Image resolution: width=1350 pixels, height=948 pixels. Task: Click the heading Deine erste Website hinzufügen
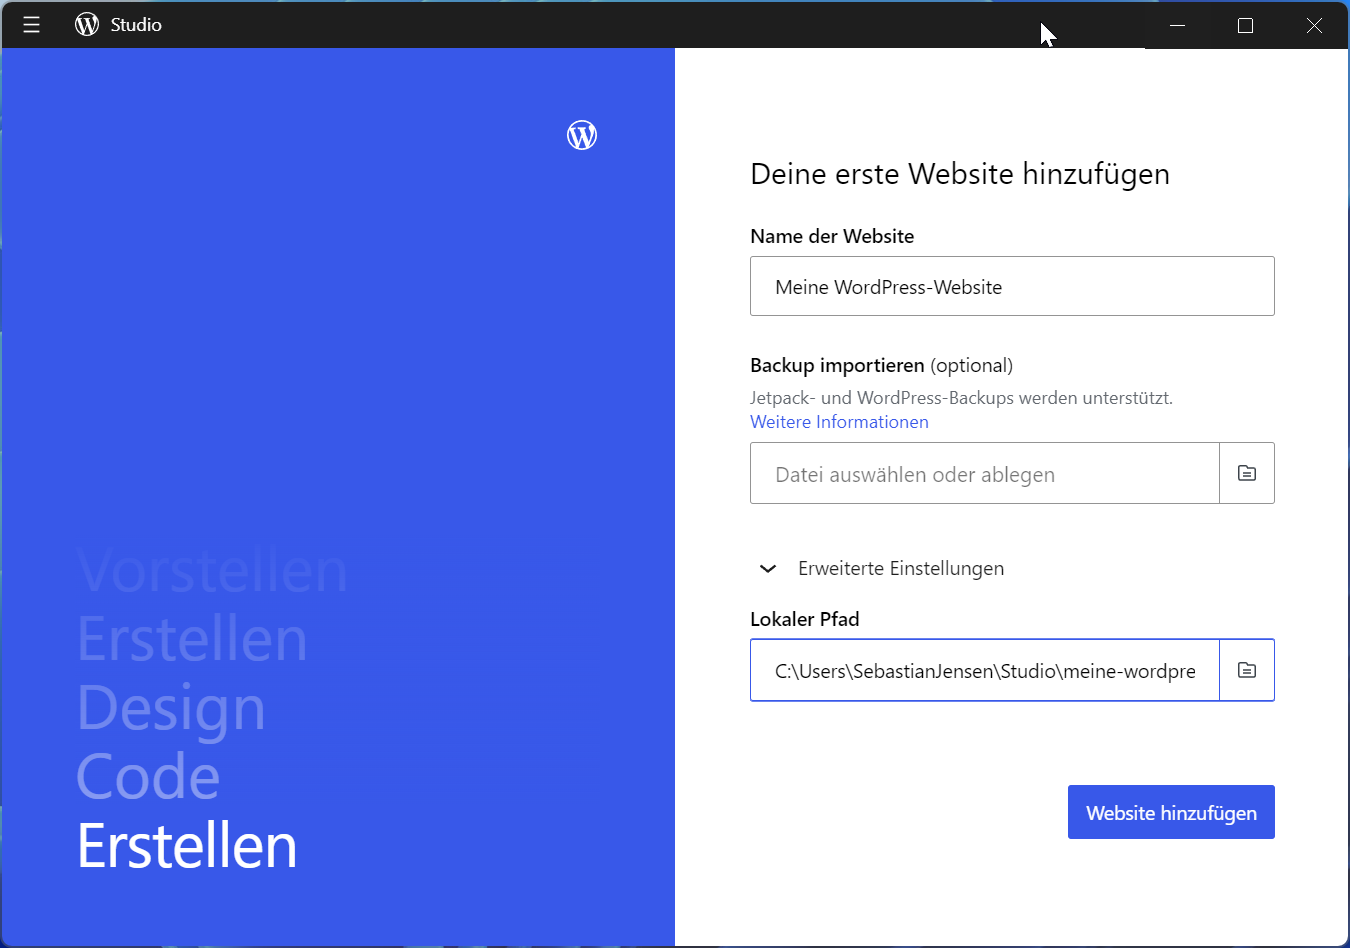(x=959, y=174)
